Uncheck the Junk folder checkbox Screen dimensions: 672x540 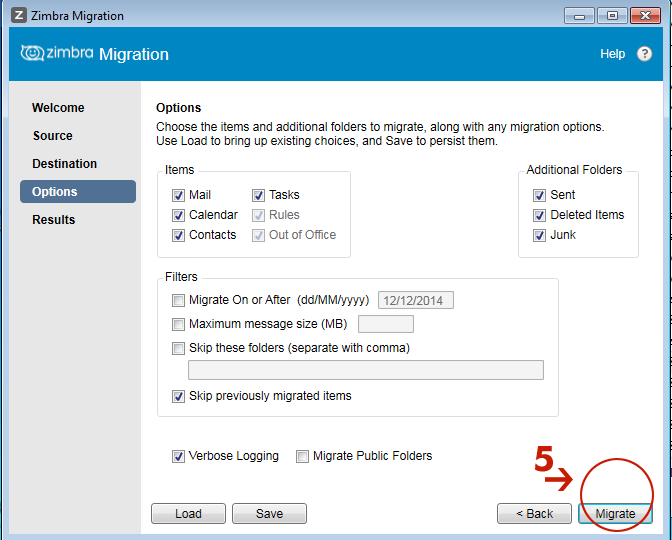coord(539,235)
